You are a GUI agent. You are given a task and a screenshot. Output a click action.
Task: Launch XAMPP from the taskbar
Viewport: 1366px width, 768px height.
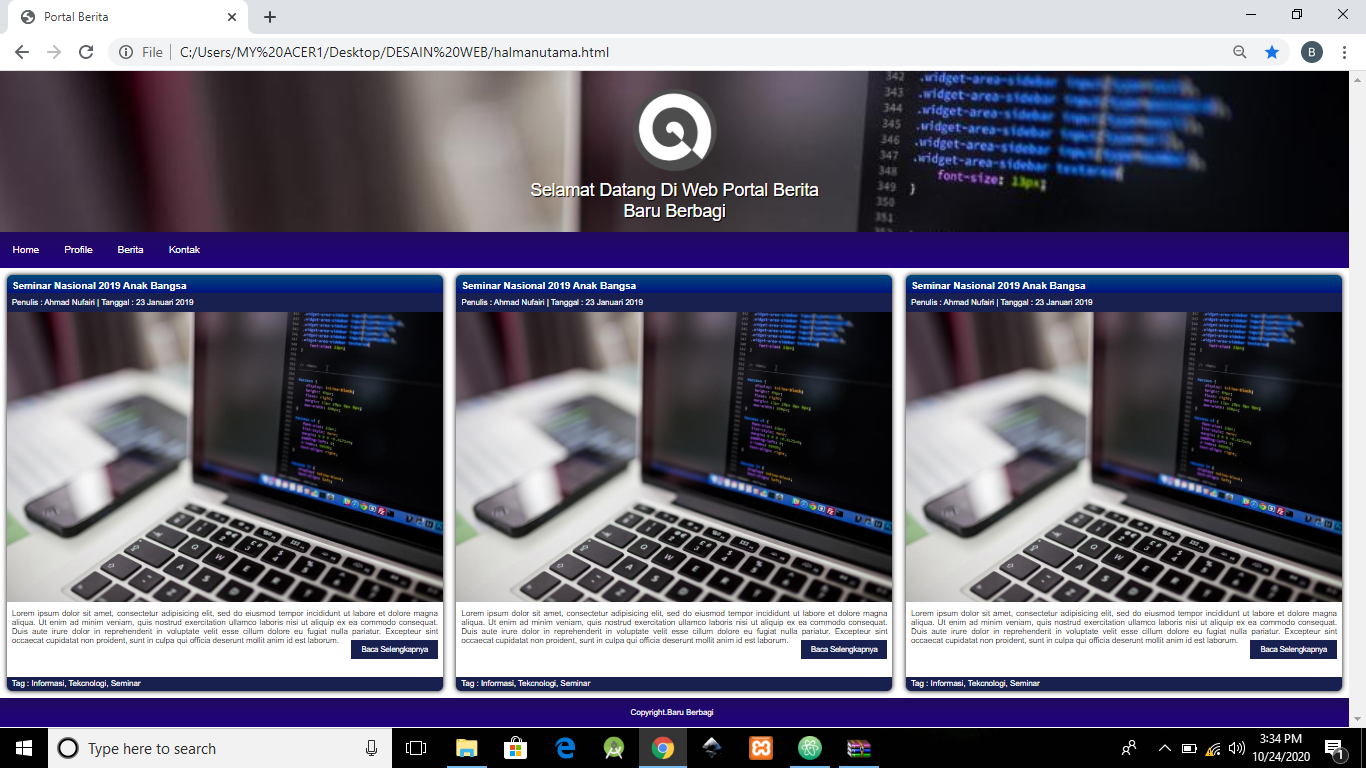tap(760, 748)
